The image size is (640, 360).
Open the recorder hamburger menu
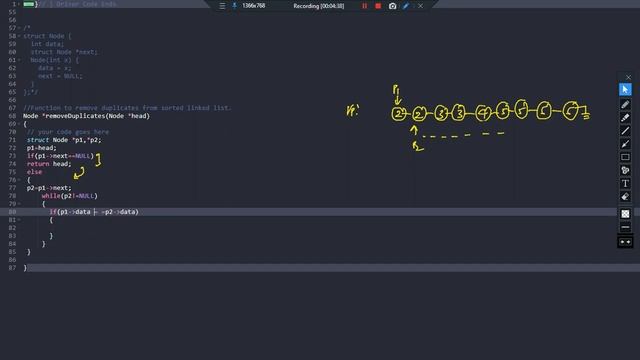(222, 6)
